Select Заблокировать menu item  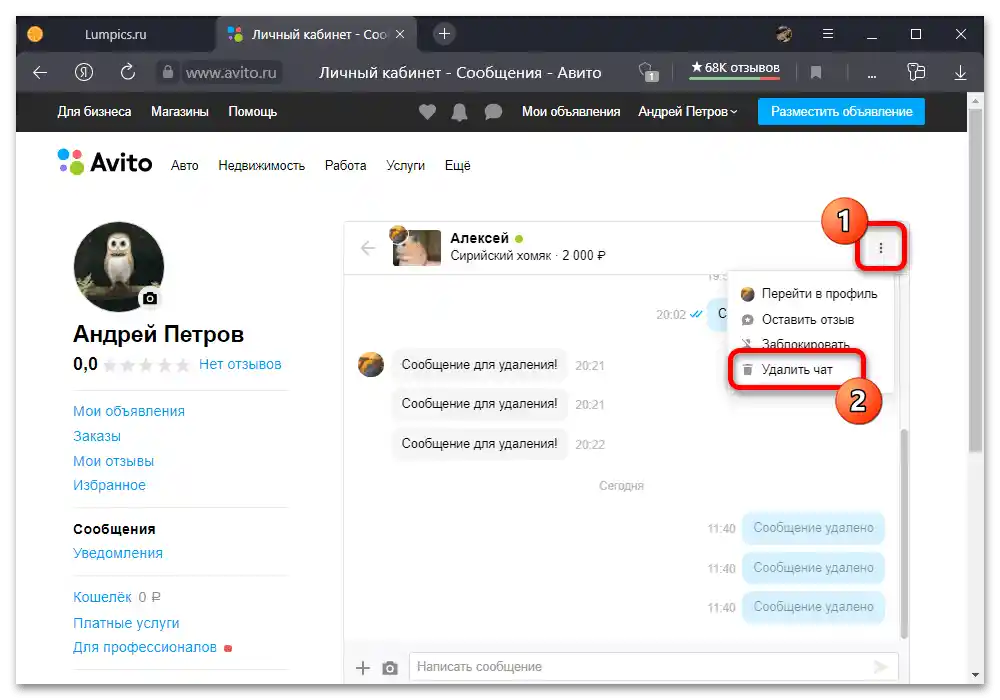[x=795, y=344]
